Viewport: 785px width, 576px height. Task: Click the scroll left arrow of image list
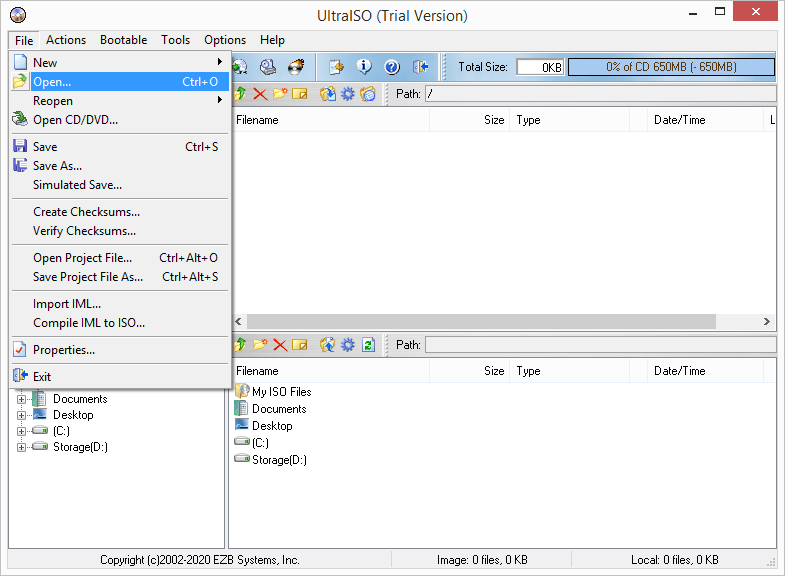coord(238,321)
